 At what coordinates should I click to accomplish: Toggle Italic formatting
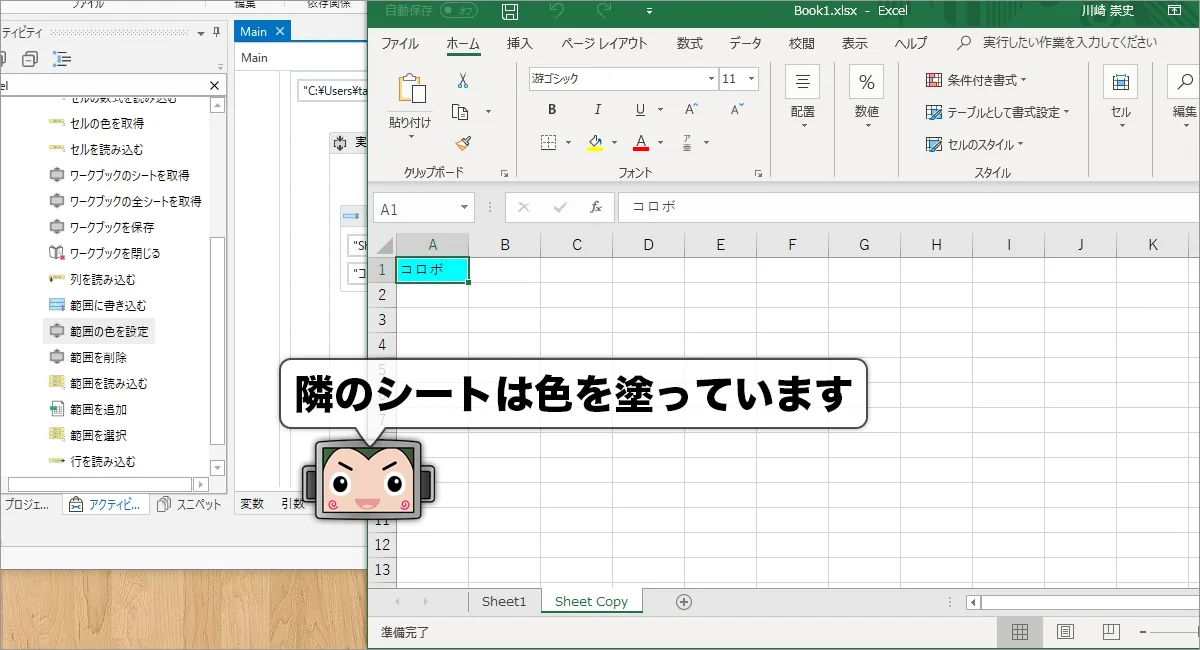pos(598,110)
